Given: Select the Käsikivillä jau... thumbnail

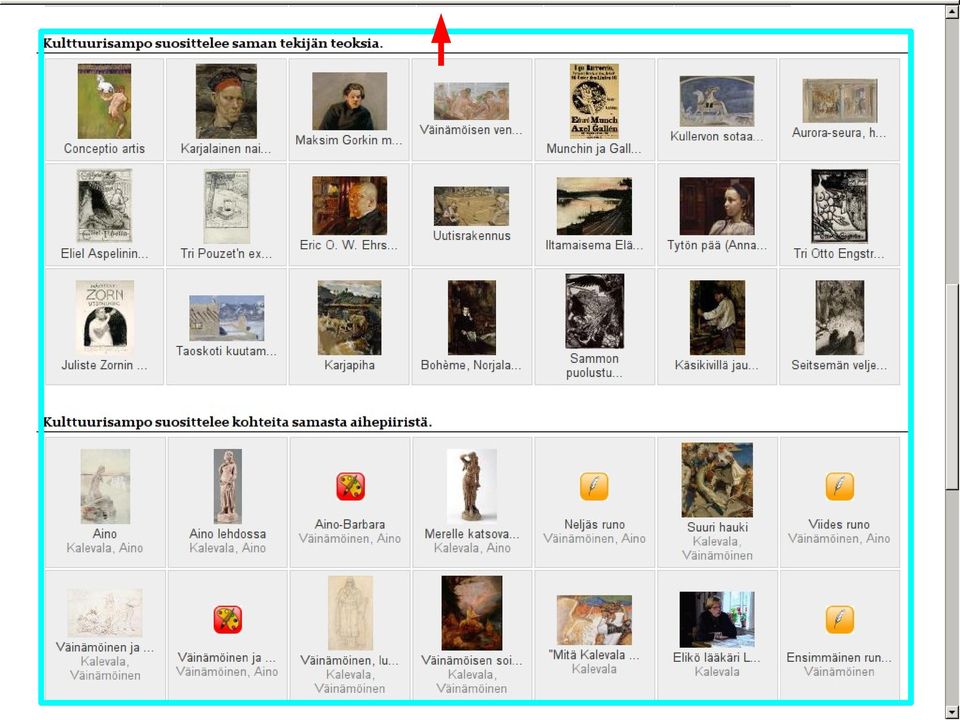Looking at the screenshot, I should [x=718, y=318].
